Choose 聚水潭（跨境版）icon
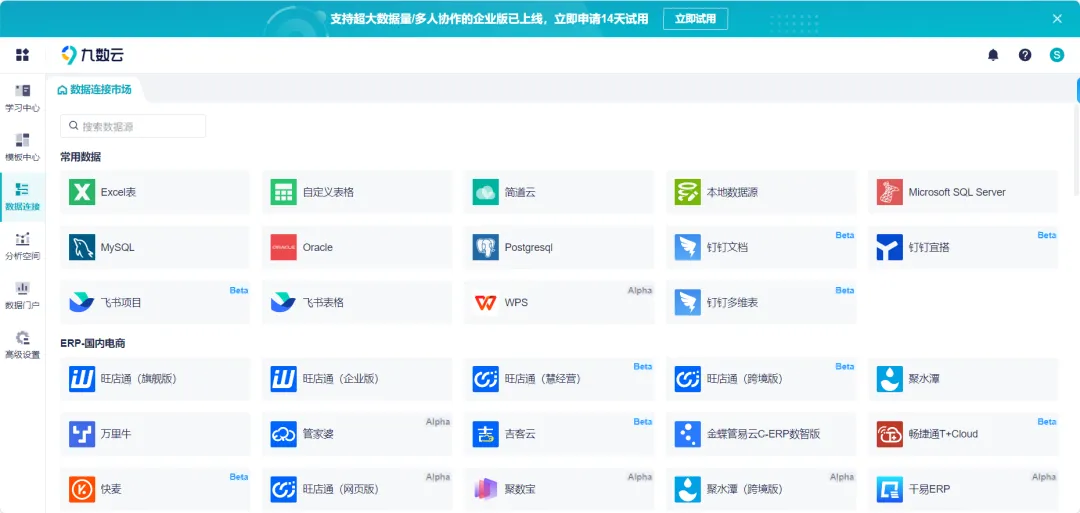1080x513 pixels. (x=687, y=489)
